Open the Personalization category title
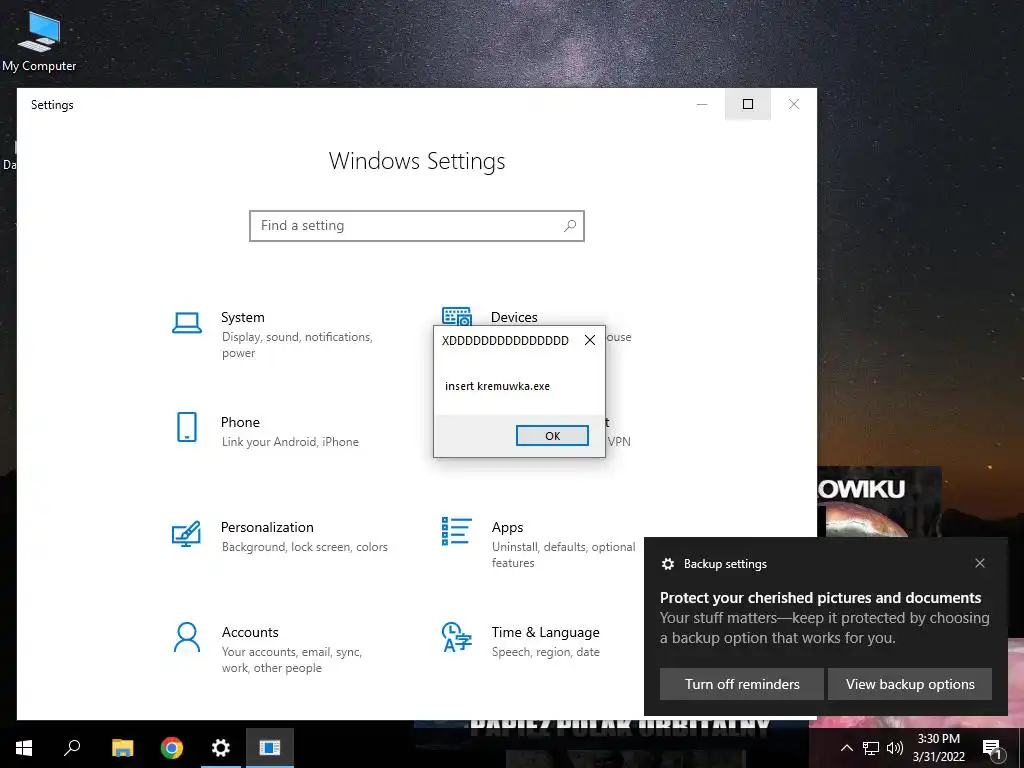Screen dimensions: 1024x768 click(x=267, y=527)
